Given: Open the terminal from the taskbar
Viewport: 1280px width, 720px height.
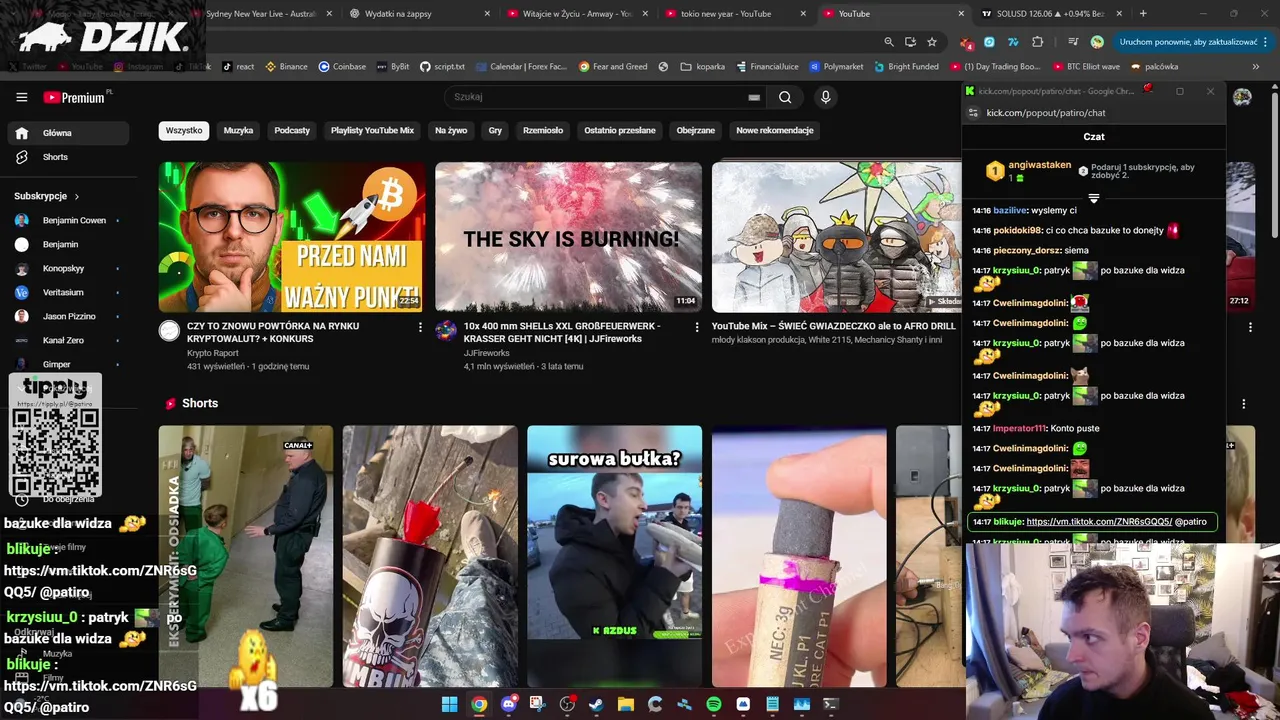Looking at the screenshot, I should pyautogui.click(x=830, y=704).
